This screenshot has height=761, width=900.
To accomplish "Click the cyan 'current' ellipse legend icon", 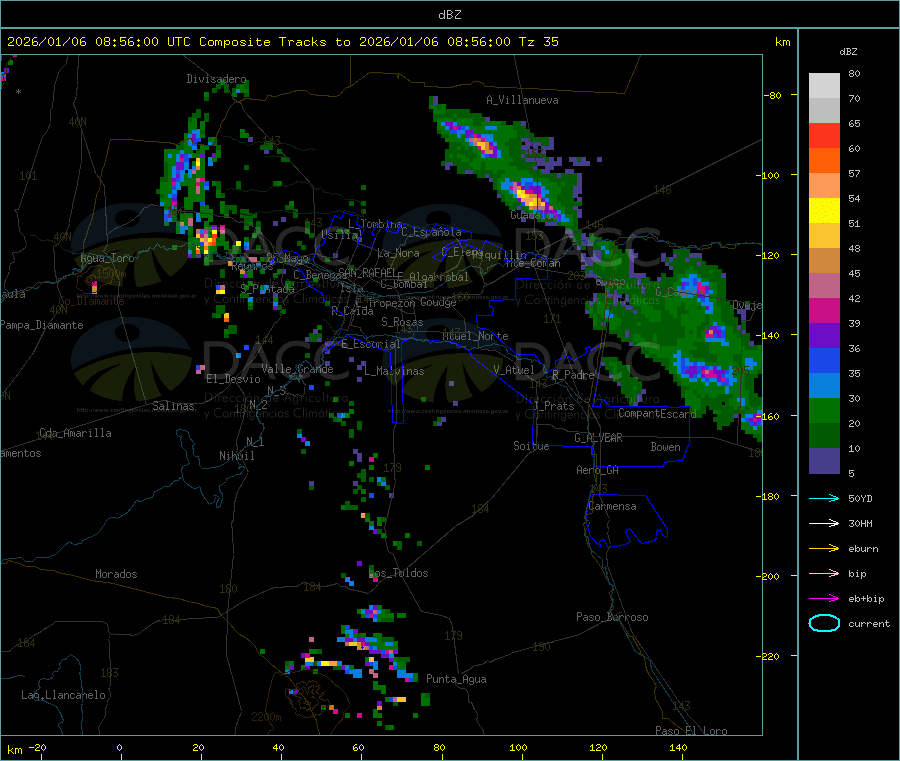I will click(x=824, y=623).
